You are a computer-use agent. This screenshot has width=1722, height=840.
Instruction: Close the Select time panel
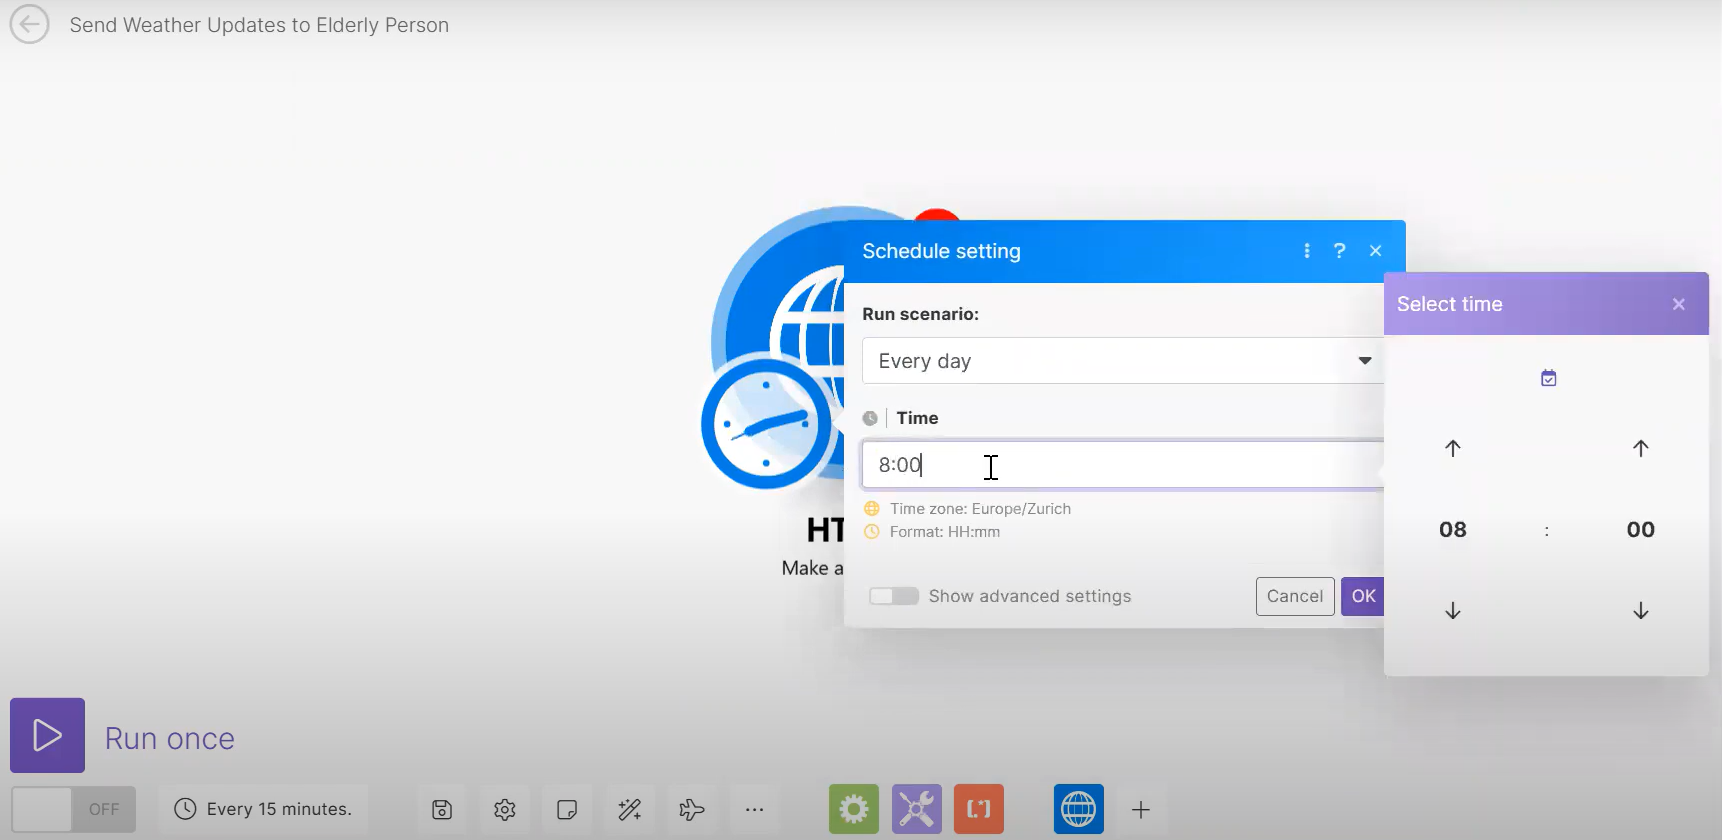pyautogui.click(x=1679, y=304)
